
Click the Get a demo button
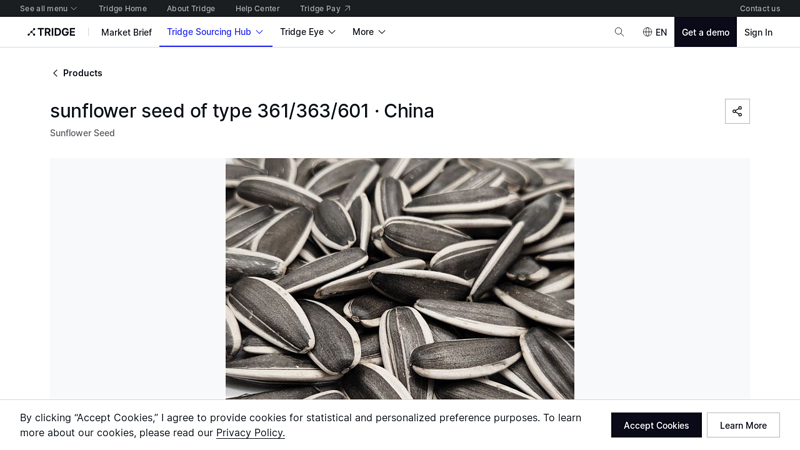point(705,32)
